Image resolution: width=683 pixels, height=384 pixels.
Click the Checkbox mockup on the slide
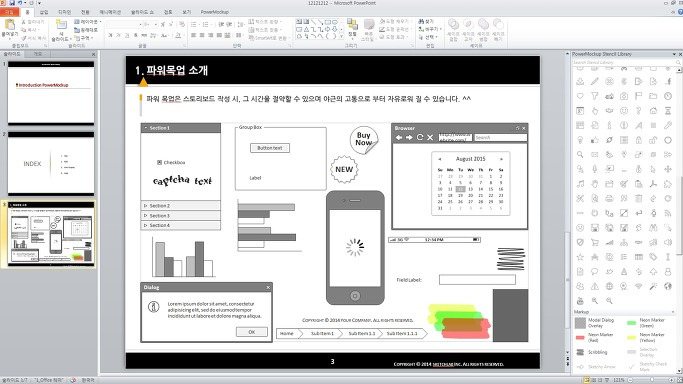[171, 162]
